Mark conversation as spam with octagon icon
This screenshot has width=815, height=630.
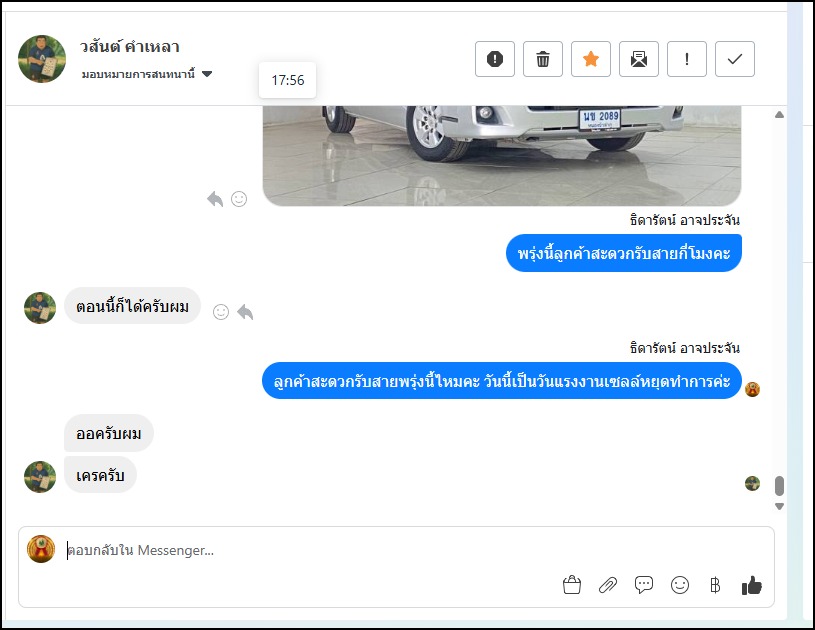tap(495, 59)
